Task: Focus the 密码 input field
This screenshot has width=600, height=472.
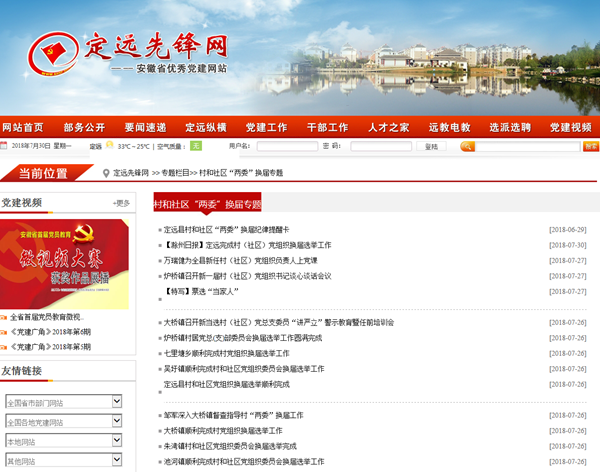Action: coord(381,146)
